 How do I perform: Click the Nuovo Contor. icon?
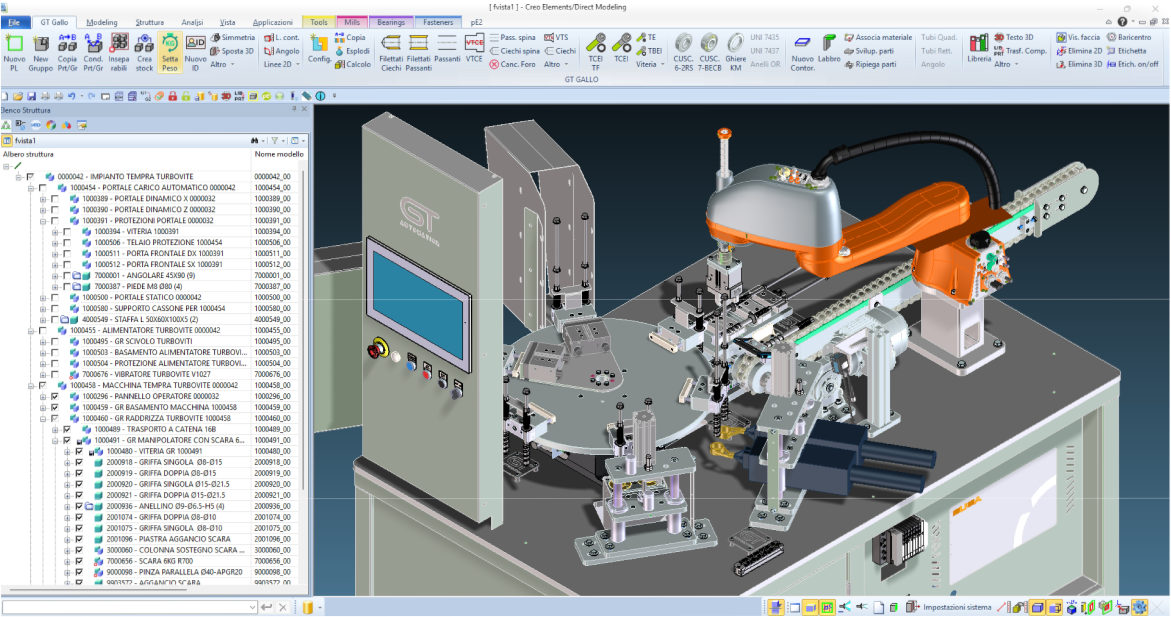coord(802,43)
